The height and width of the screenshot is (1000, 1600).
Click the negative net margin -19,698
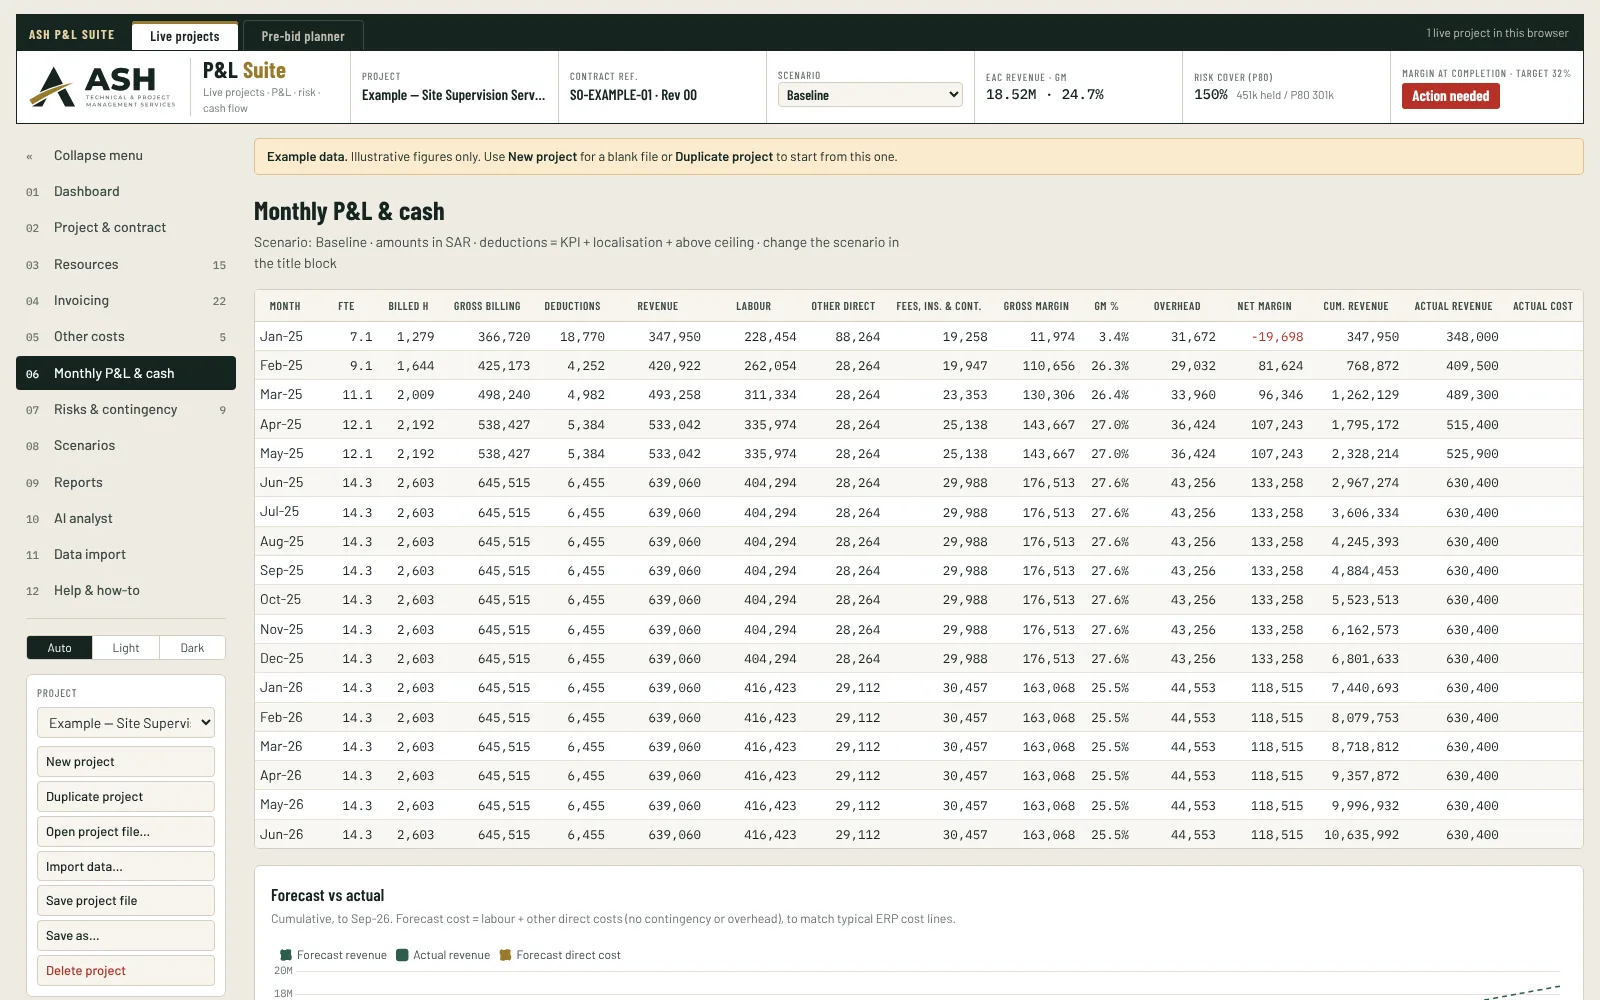(1277, 337)
